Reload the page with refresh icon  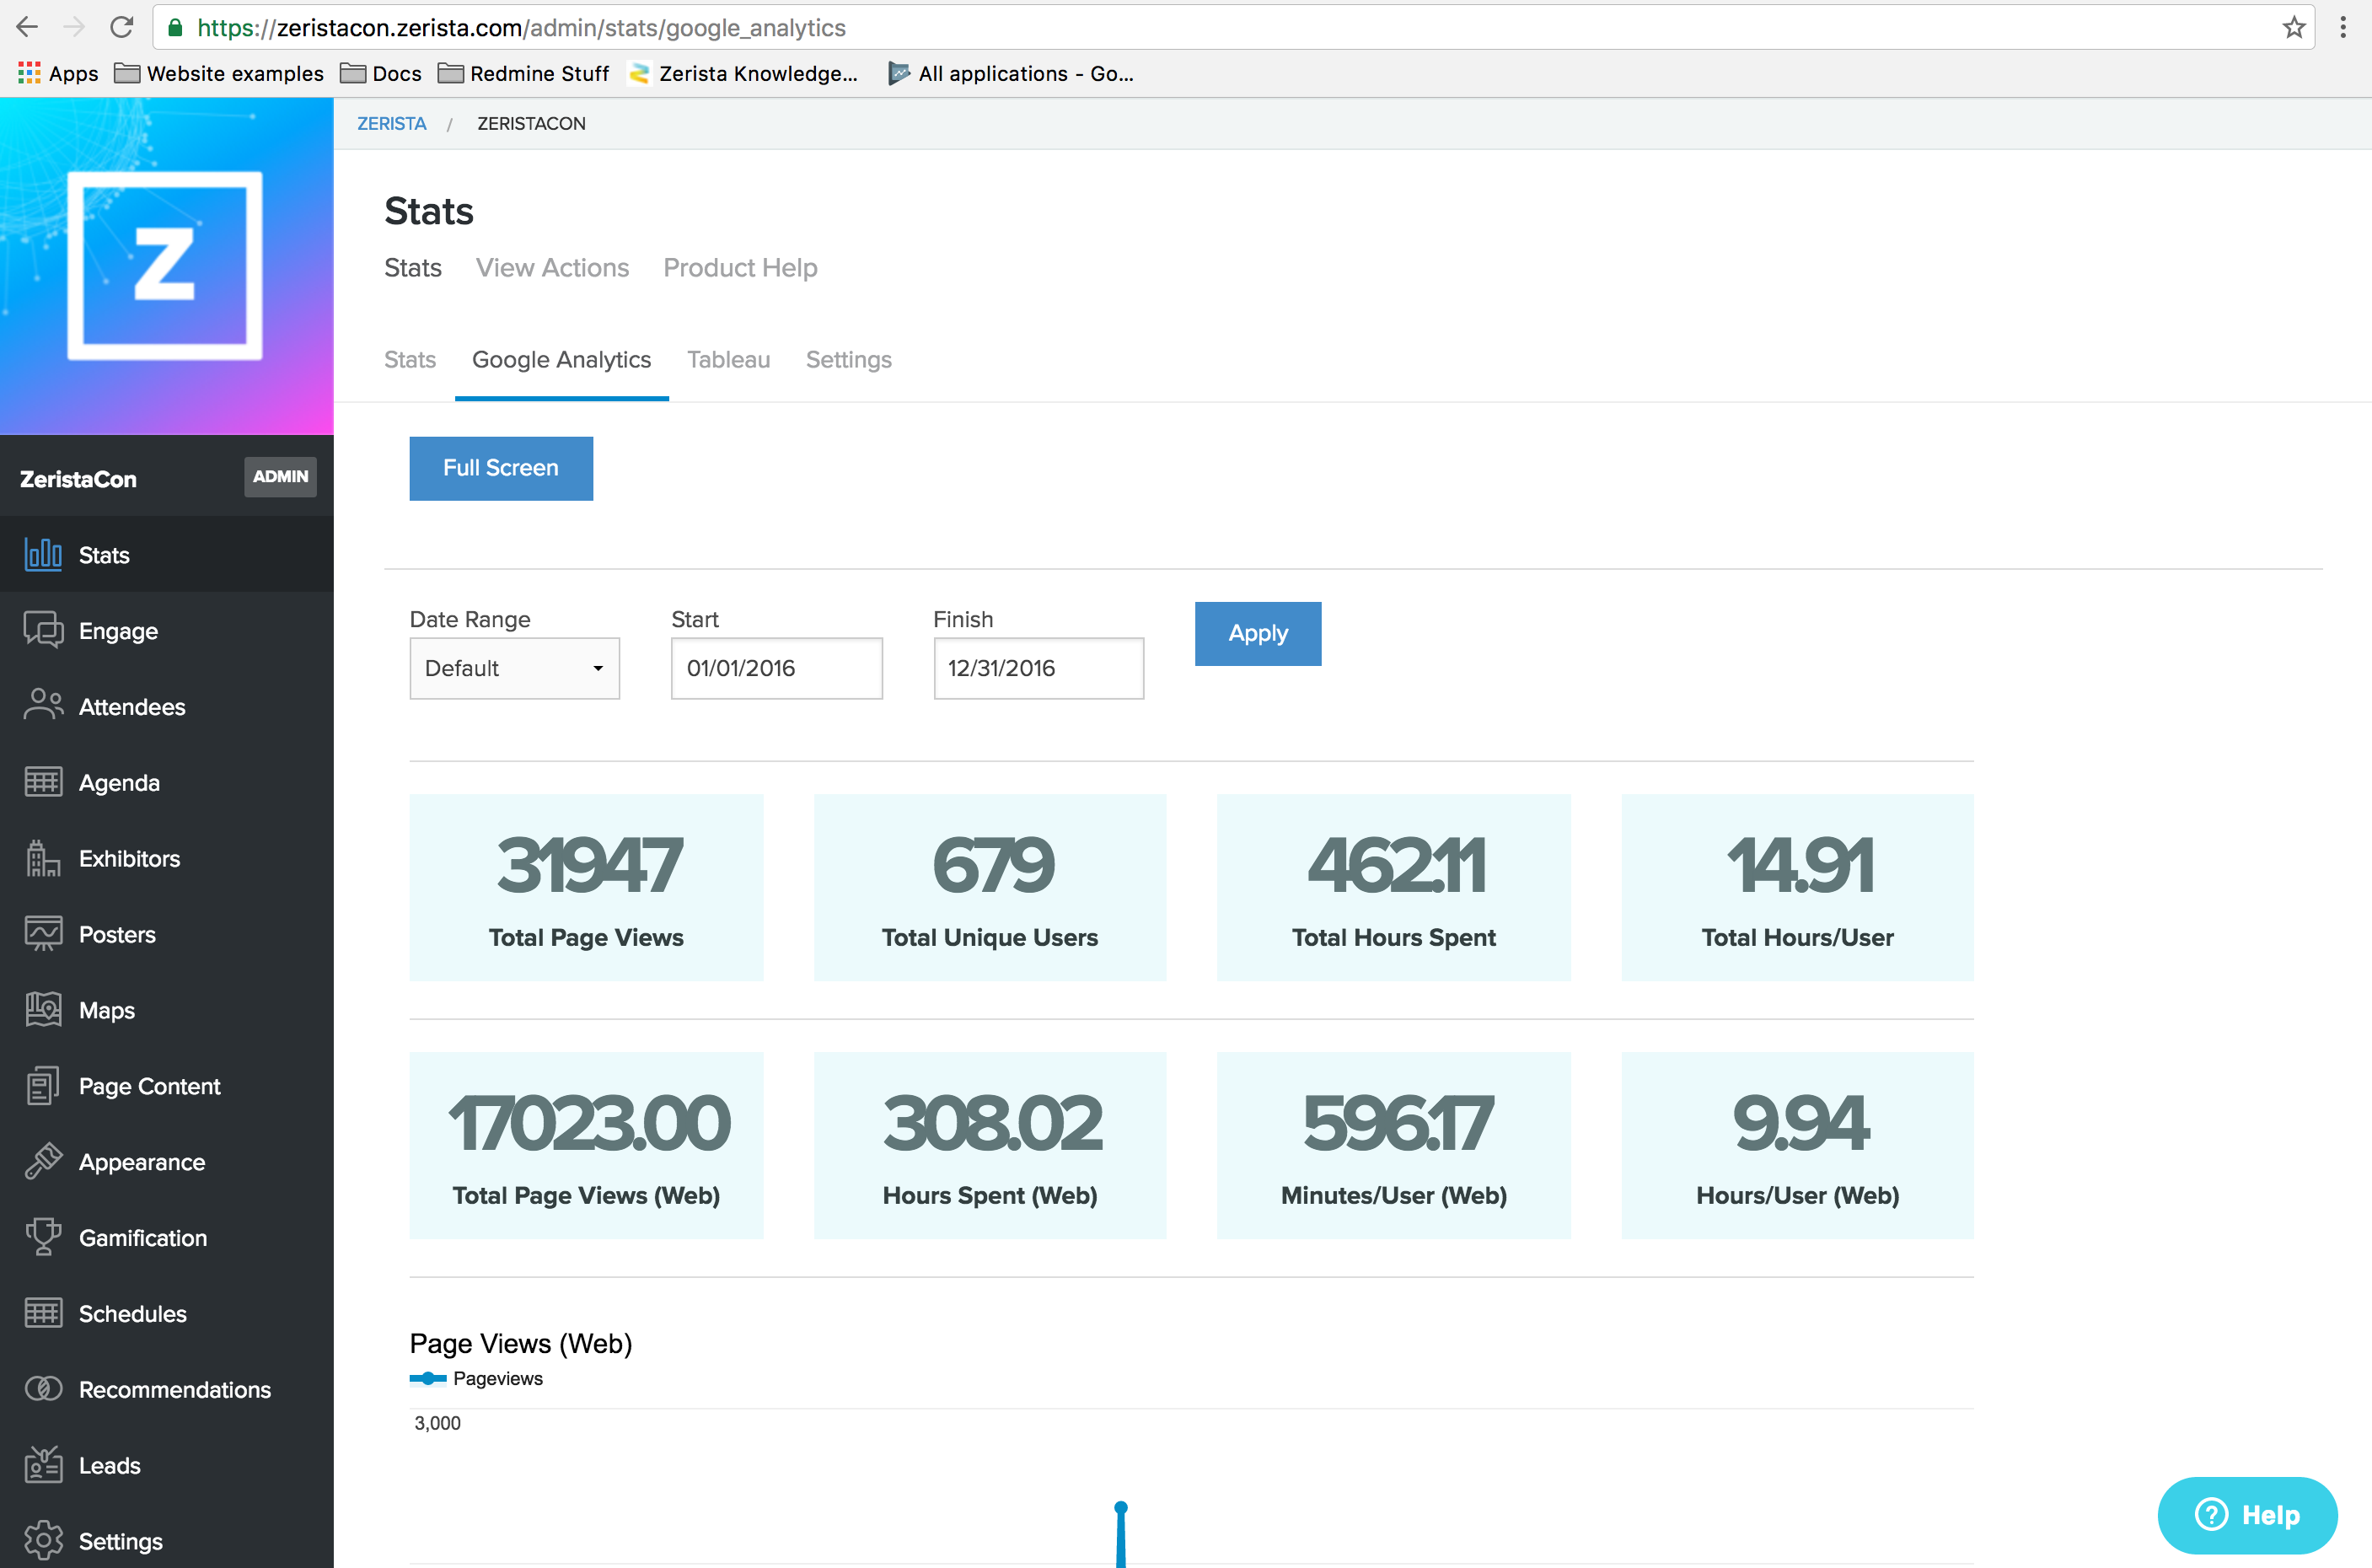pyautogui.click(x=121, y=27)
